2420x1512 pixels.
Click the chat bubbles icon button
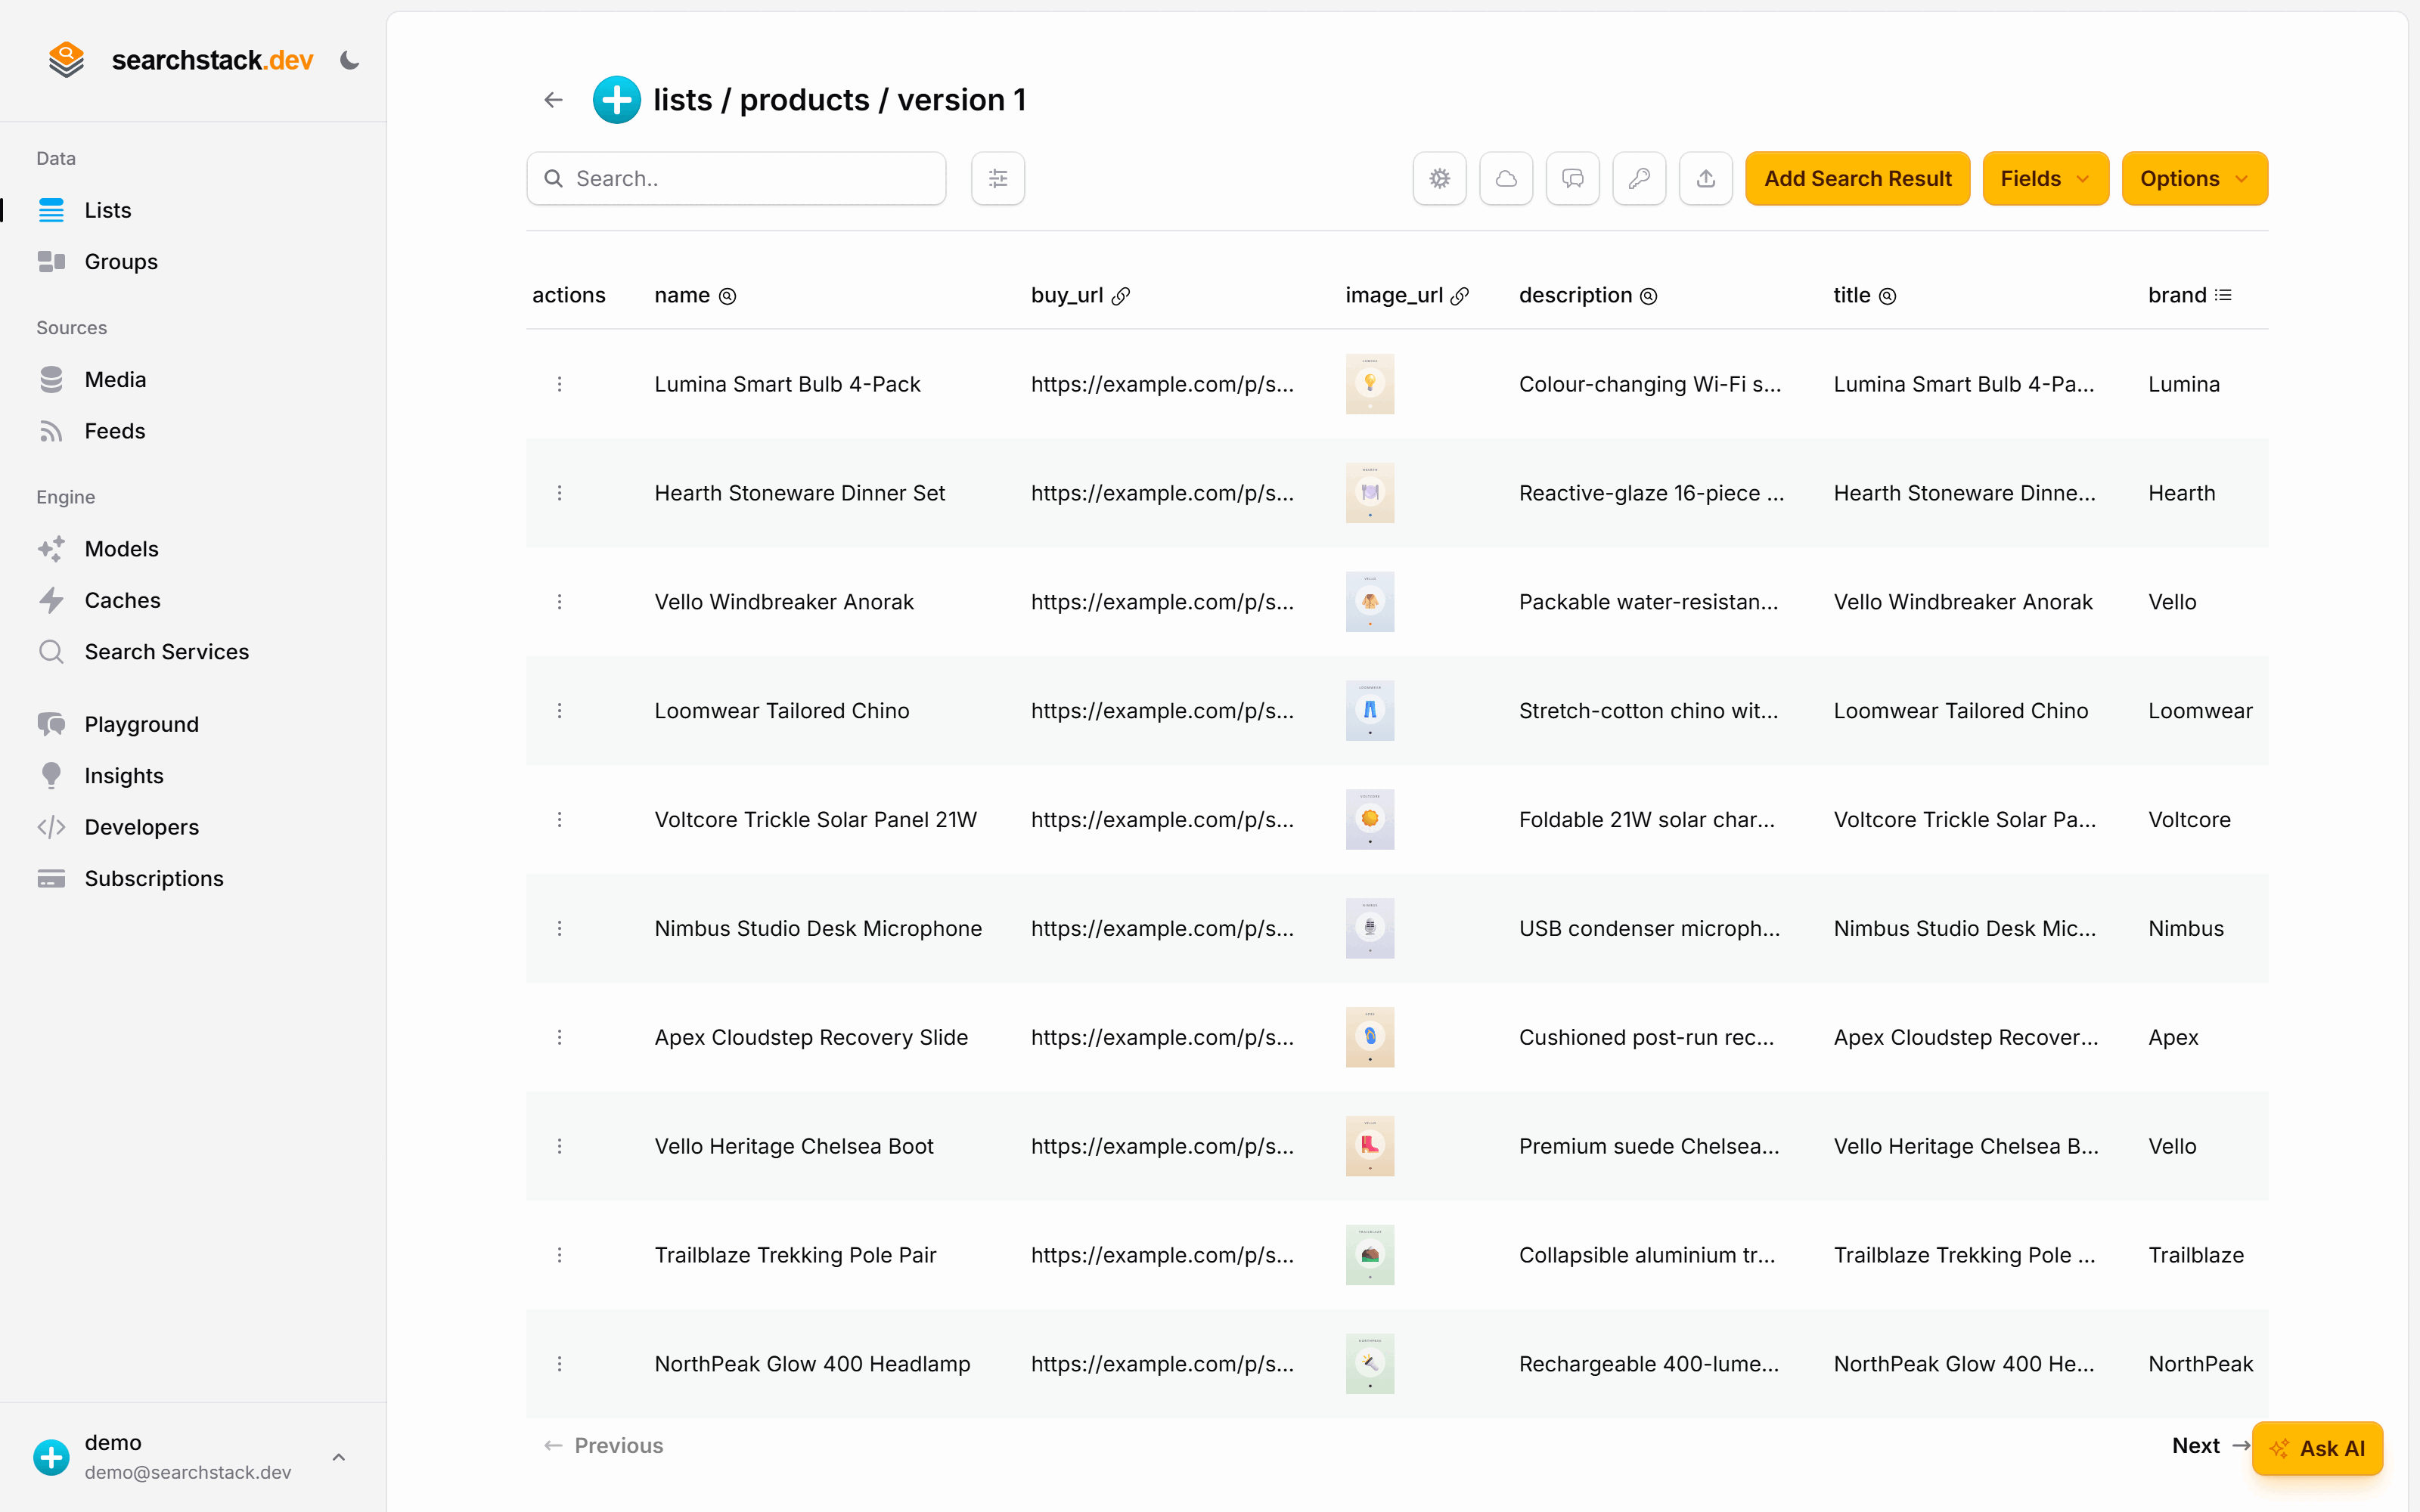pos(1573,179)
